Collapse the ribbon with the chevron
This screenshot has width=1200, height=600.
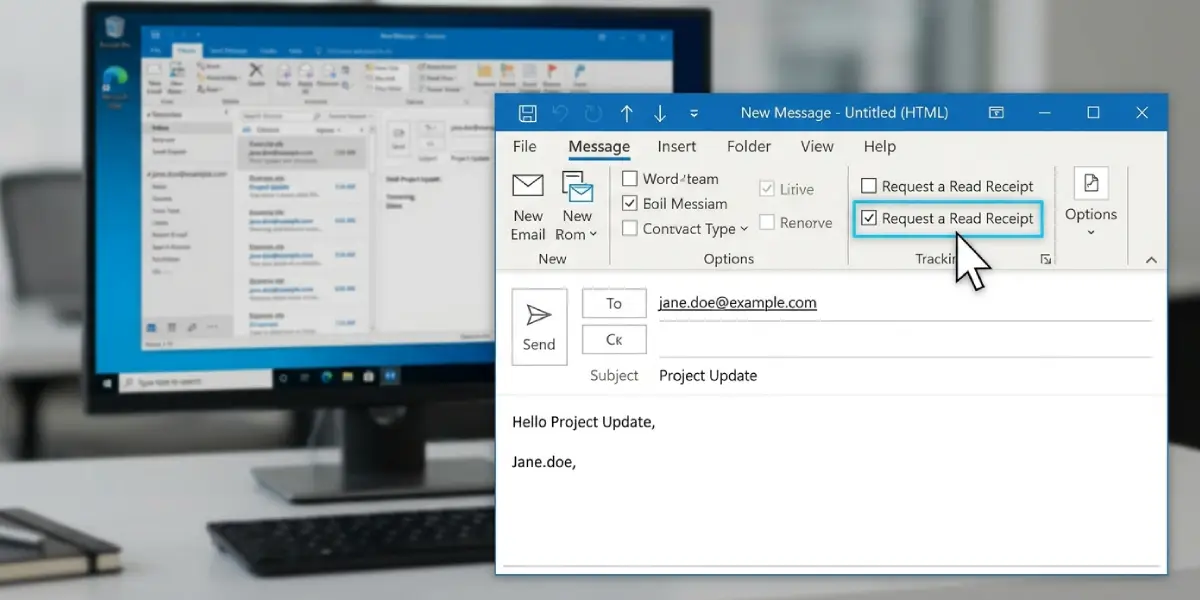tap(1150, 259)
